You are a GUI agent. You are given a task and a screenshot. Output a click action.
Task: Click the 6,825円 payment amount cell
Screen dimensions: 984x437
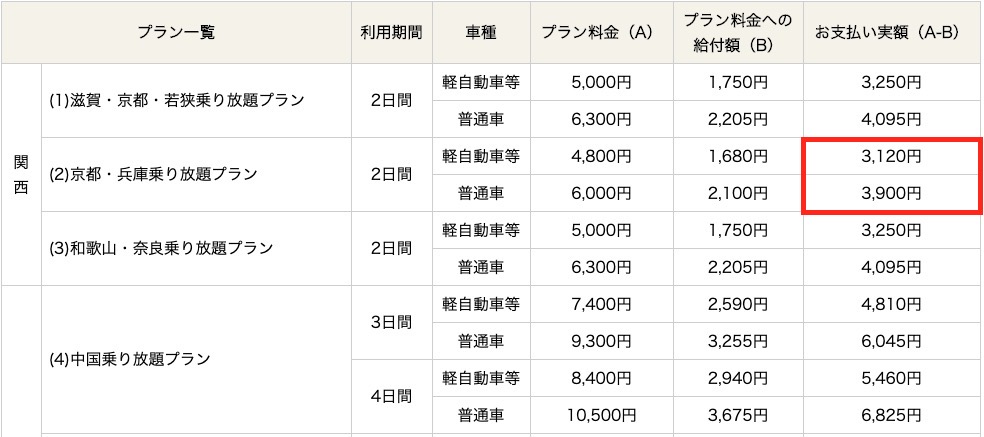[892, 416]
